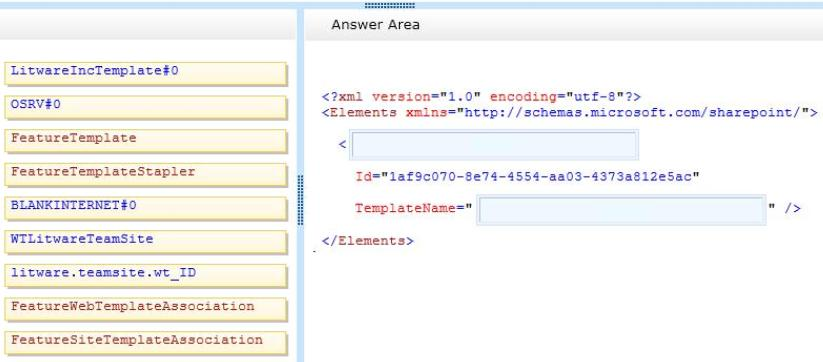The height and width of the screenshot is (362, 823).
Task: Click the empty TemplateName value box
Action: (621, 210)
